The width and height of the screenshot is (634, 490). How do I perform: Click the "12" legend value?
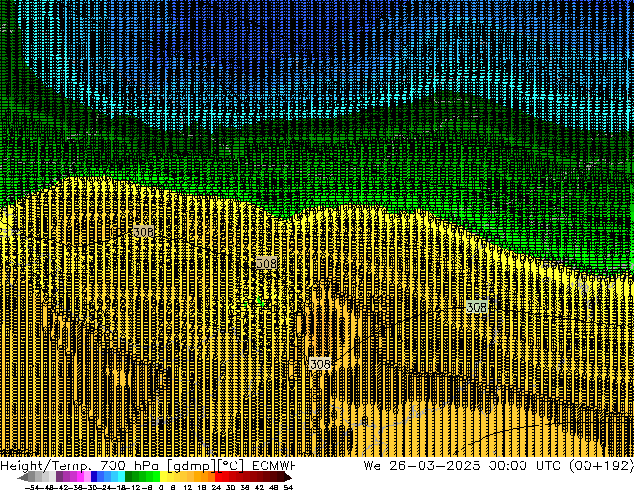[x=187, y=487]
